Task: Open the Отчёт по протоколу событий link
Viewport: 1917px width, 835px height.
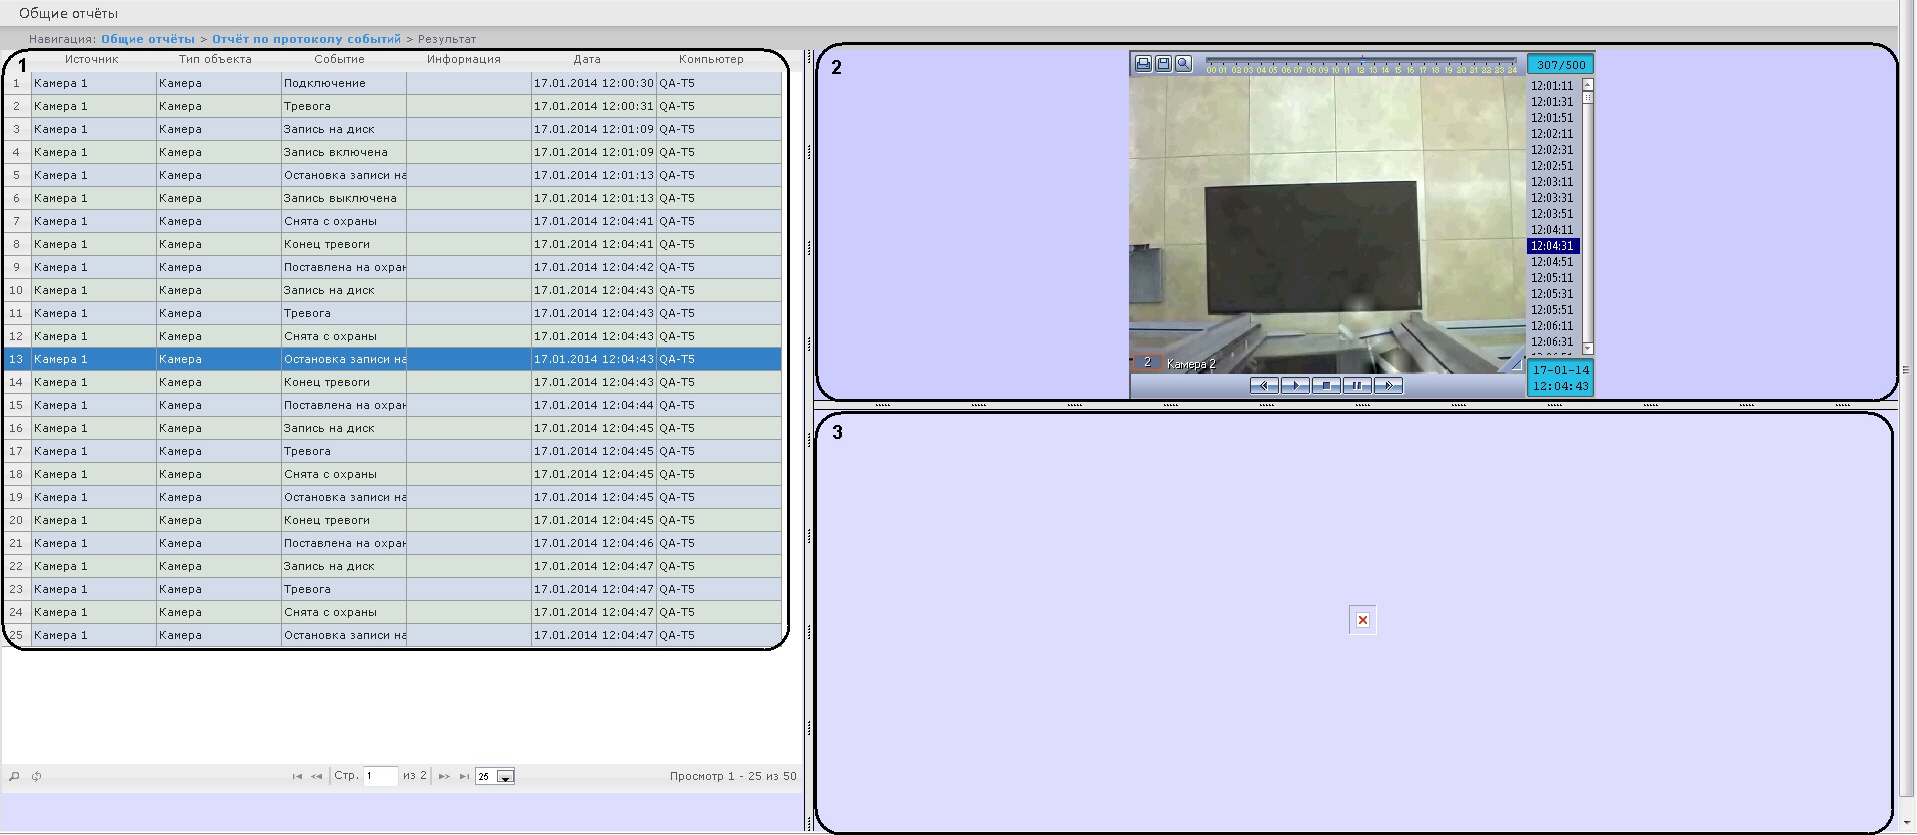Action: click(306, 39)
